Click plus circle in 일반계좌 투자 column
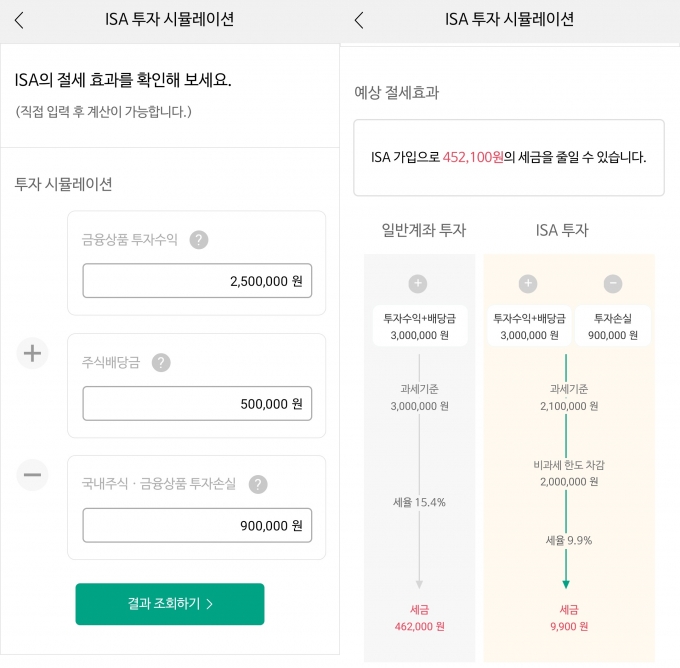680x668 pixels. click(418, 284)
